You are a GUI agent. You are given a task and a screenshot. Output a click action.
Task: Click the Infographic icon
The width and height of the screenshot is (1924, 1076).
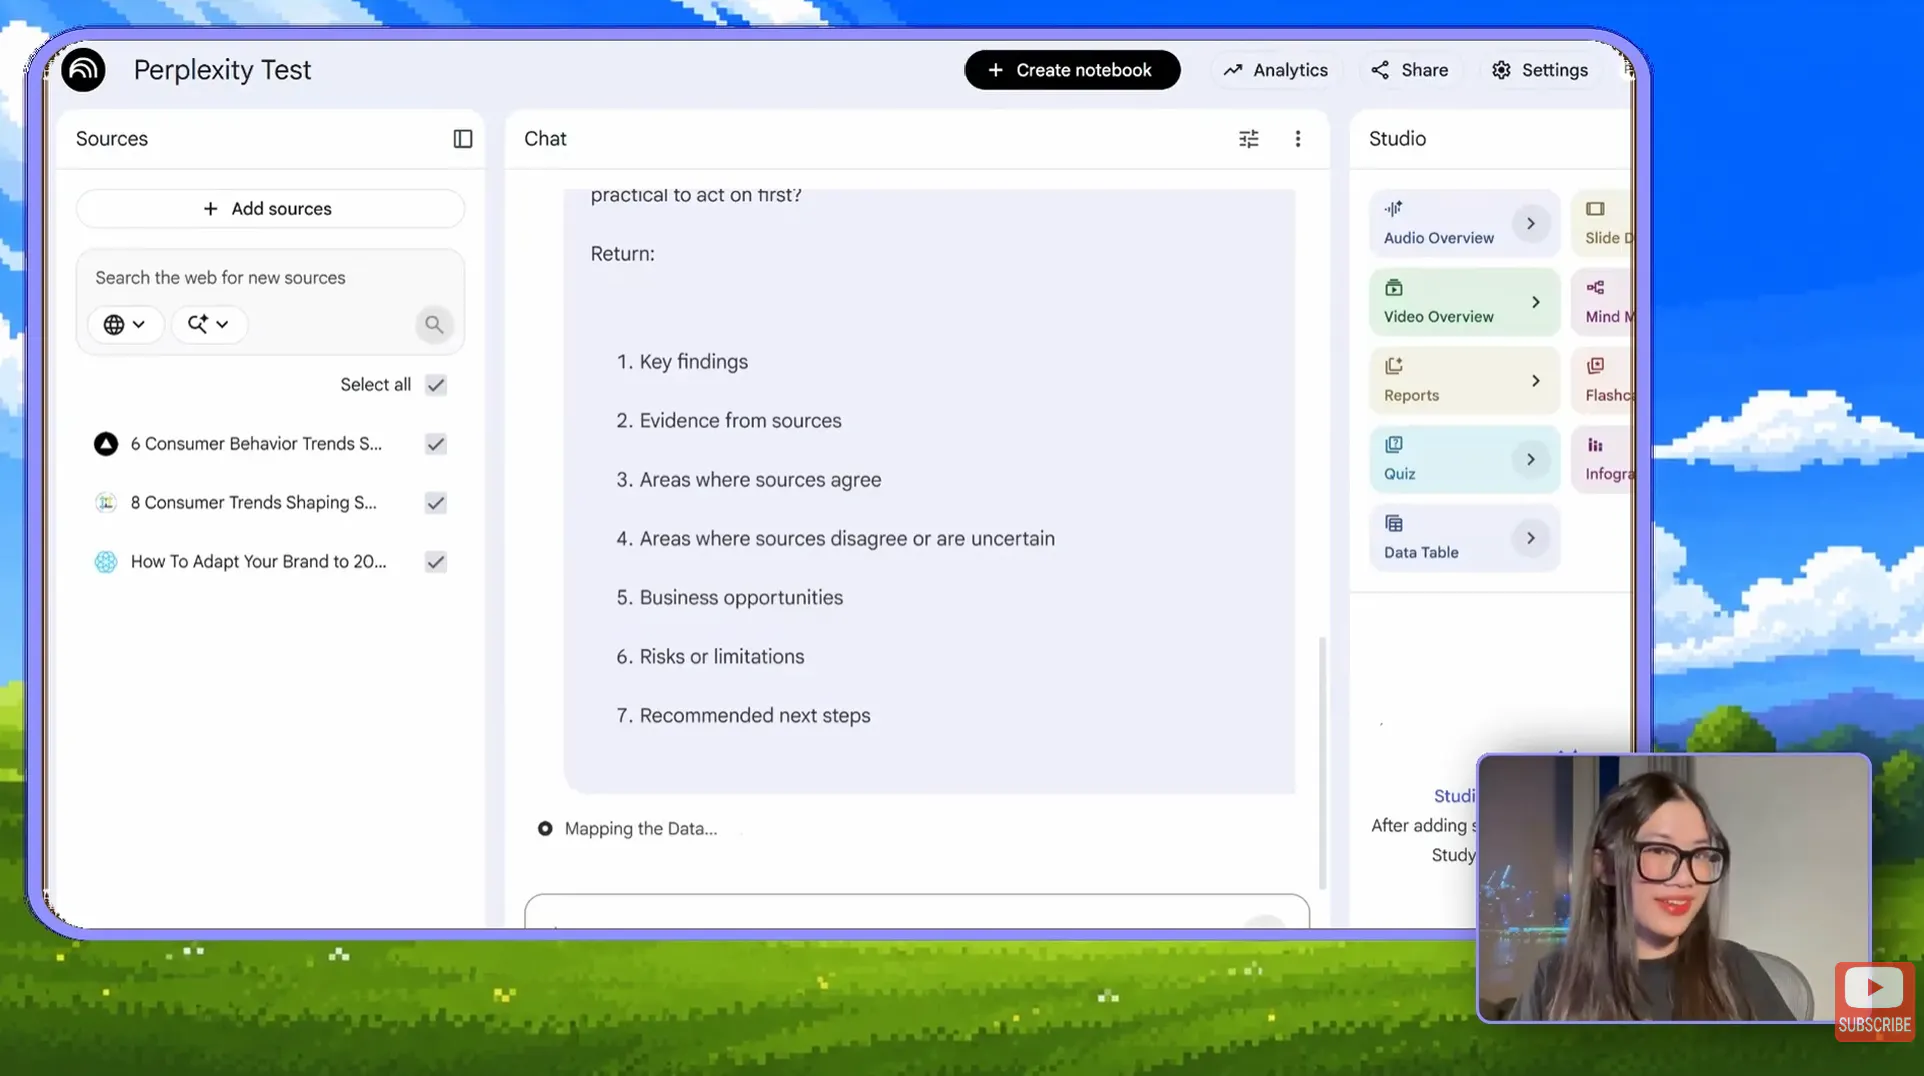pos(1595,445)
